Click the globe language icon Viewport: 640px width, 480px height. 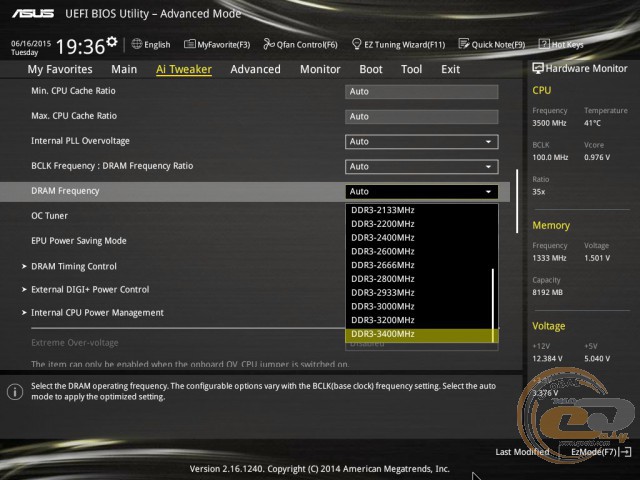[x=137, y=44]
